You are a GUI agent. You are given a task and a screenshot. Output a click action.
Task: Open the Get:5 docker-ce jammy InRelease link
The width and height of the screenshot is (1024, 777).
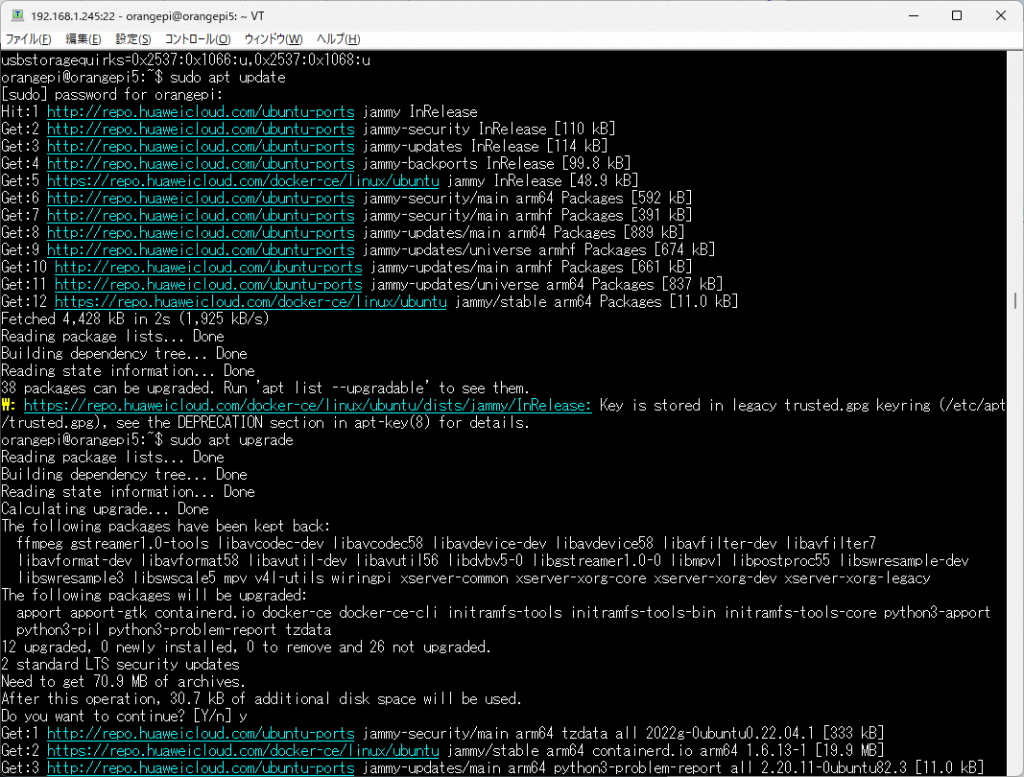coord(243,181)
